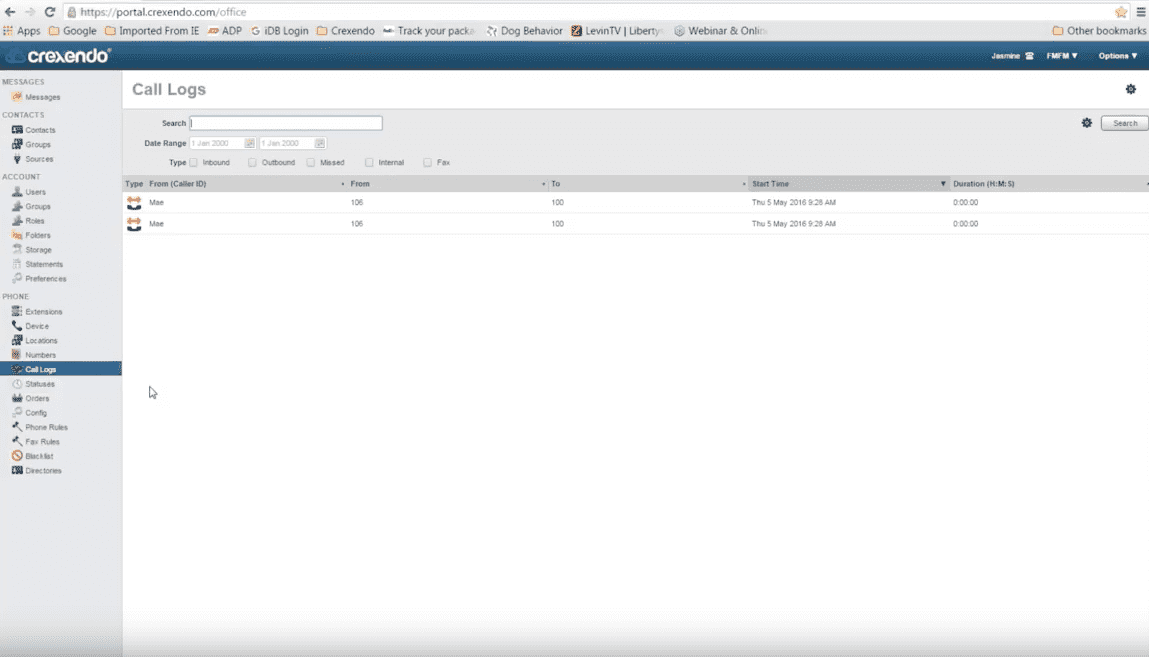Open Folders in the sidebar
Image resolution: width=1149 pixels, height=657 pixels.
pos(37,235)
